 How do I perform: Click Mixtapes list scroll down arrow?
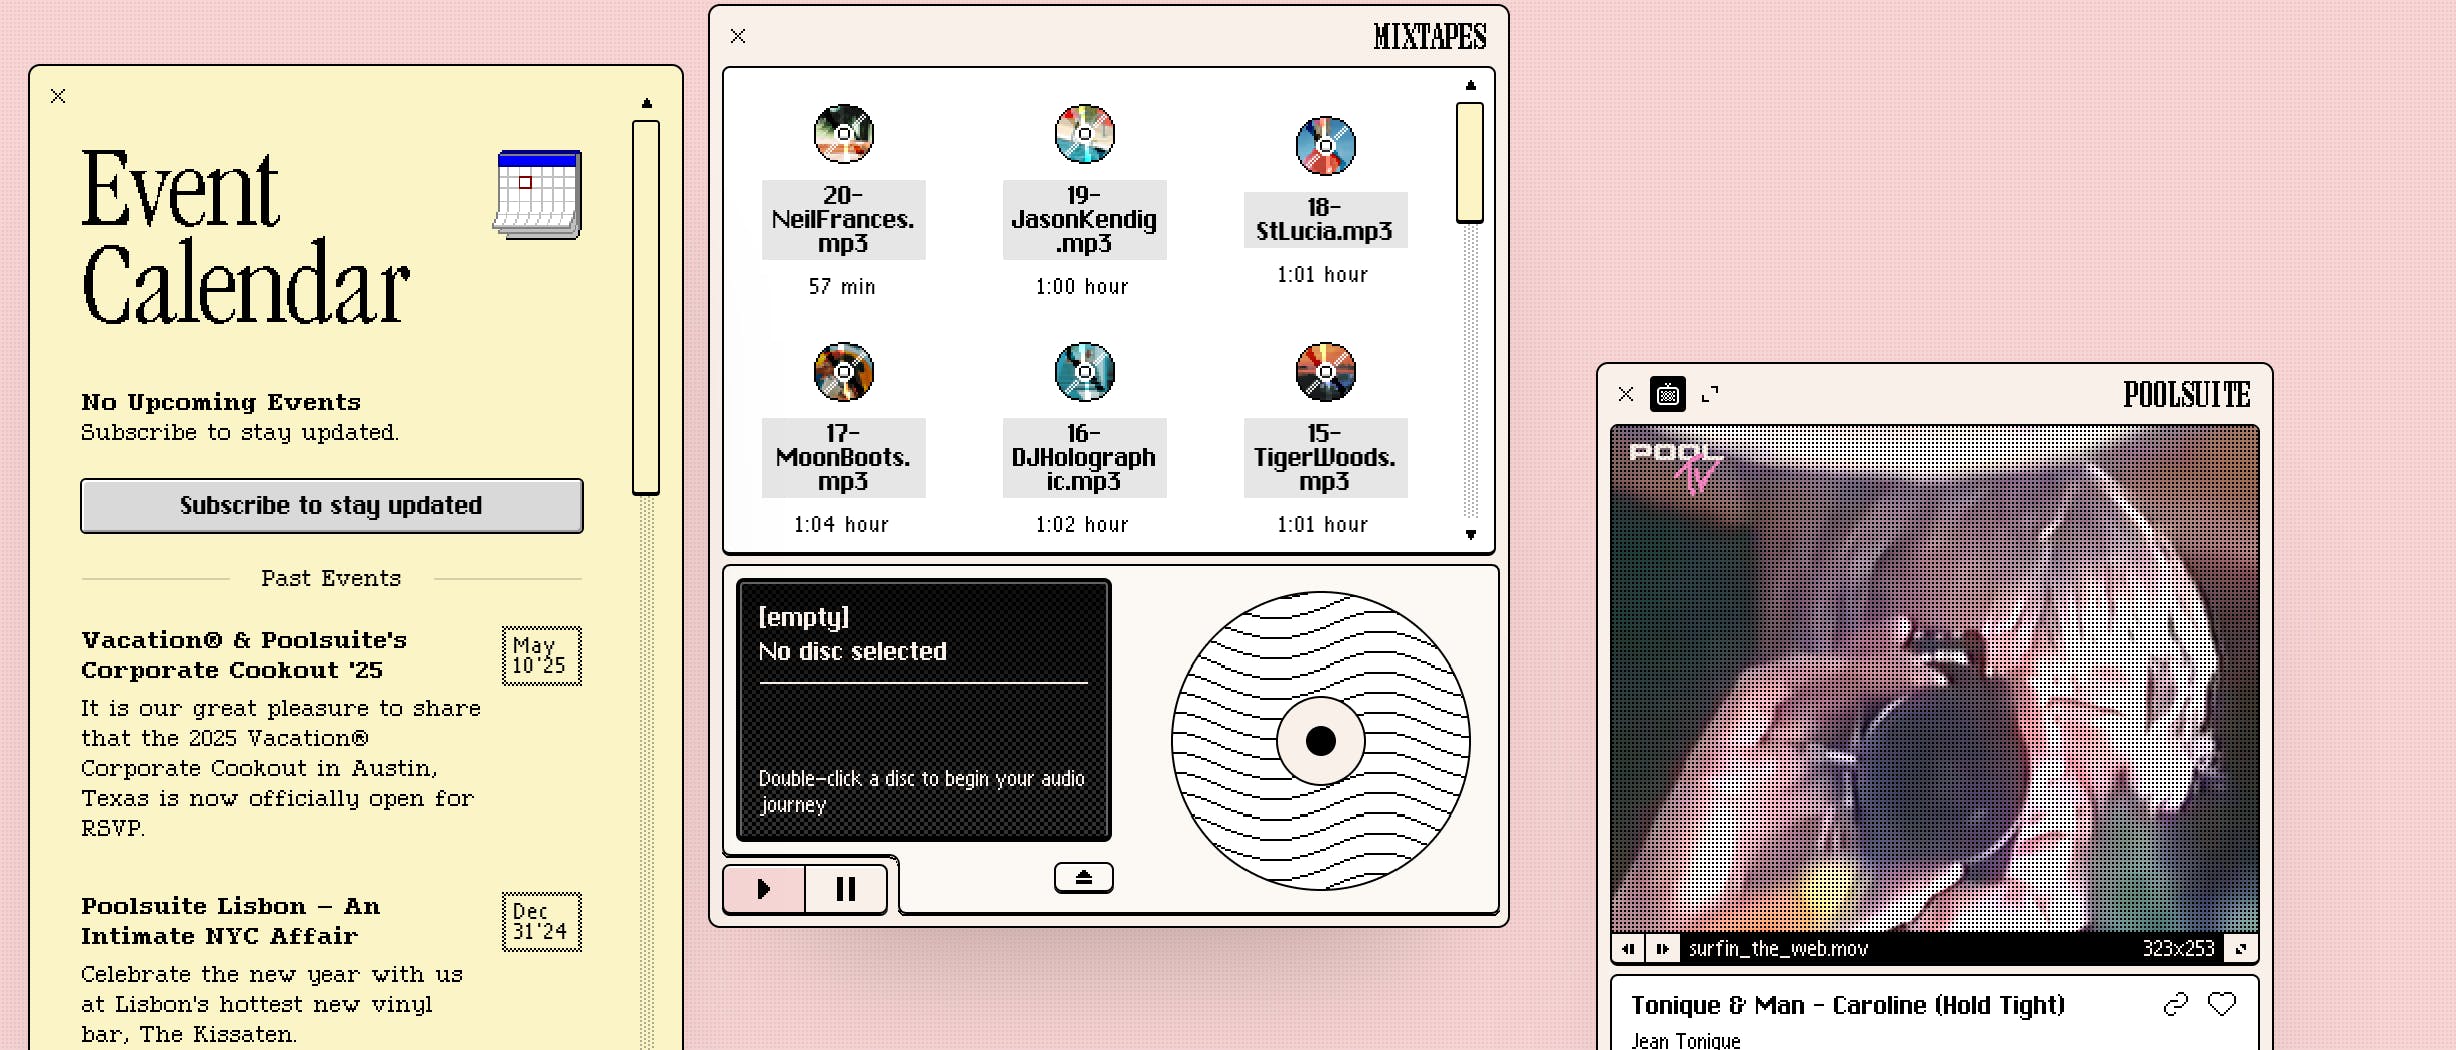tap(1470, 534)
